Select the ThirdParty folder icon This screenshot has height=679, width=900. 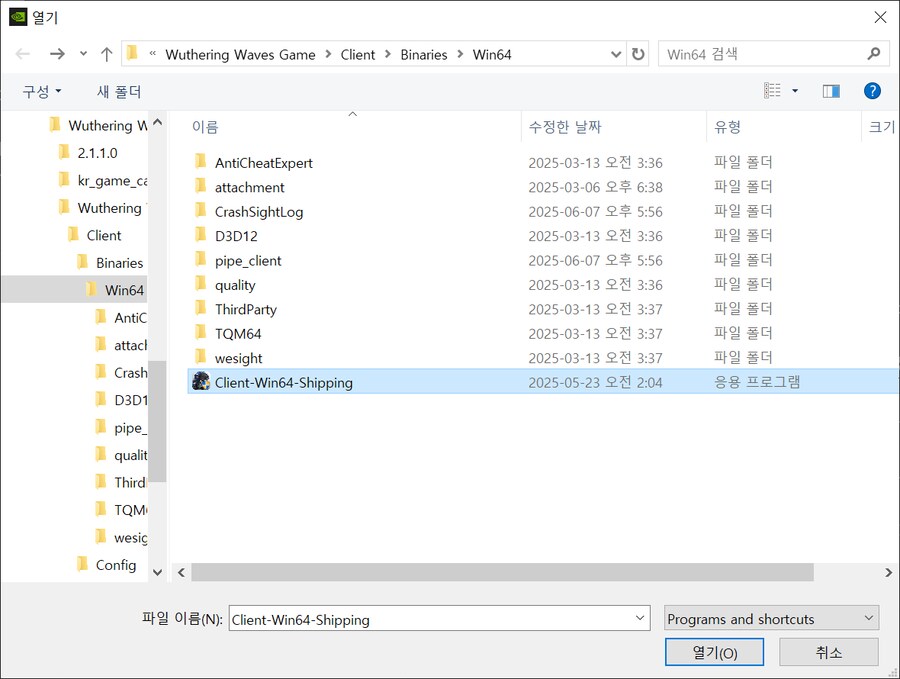coord(200,308)
